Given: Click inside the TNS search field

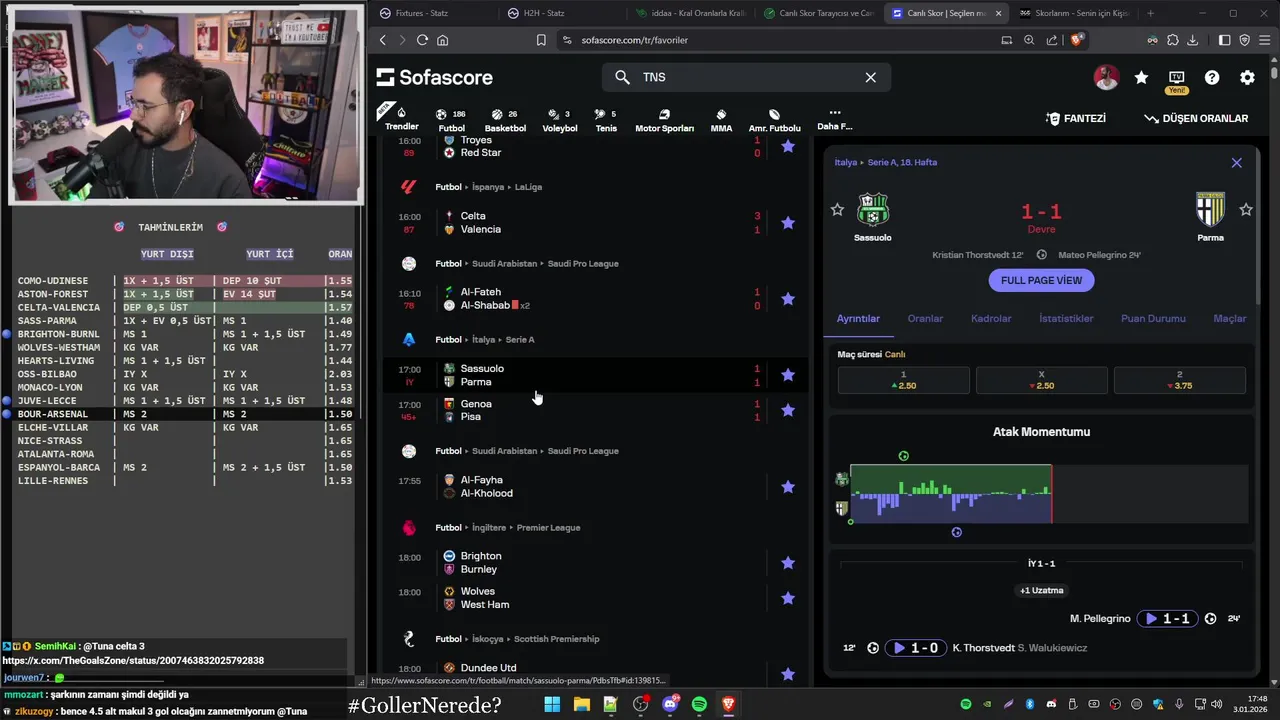Looking at the screenshot, I should [746, 77].
